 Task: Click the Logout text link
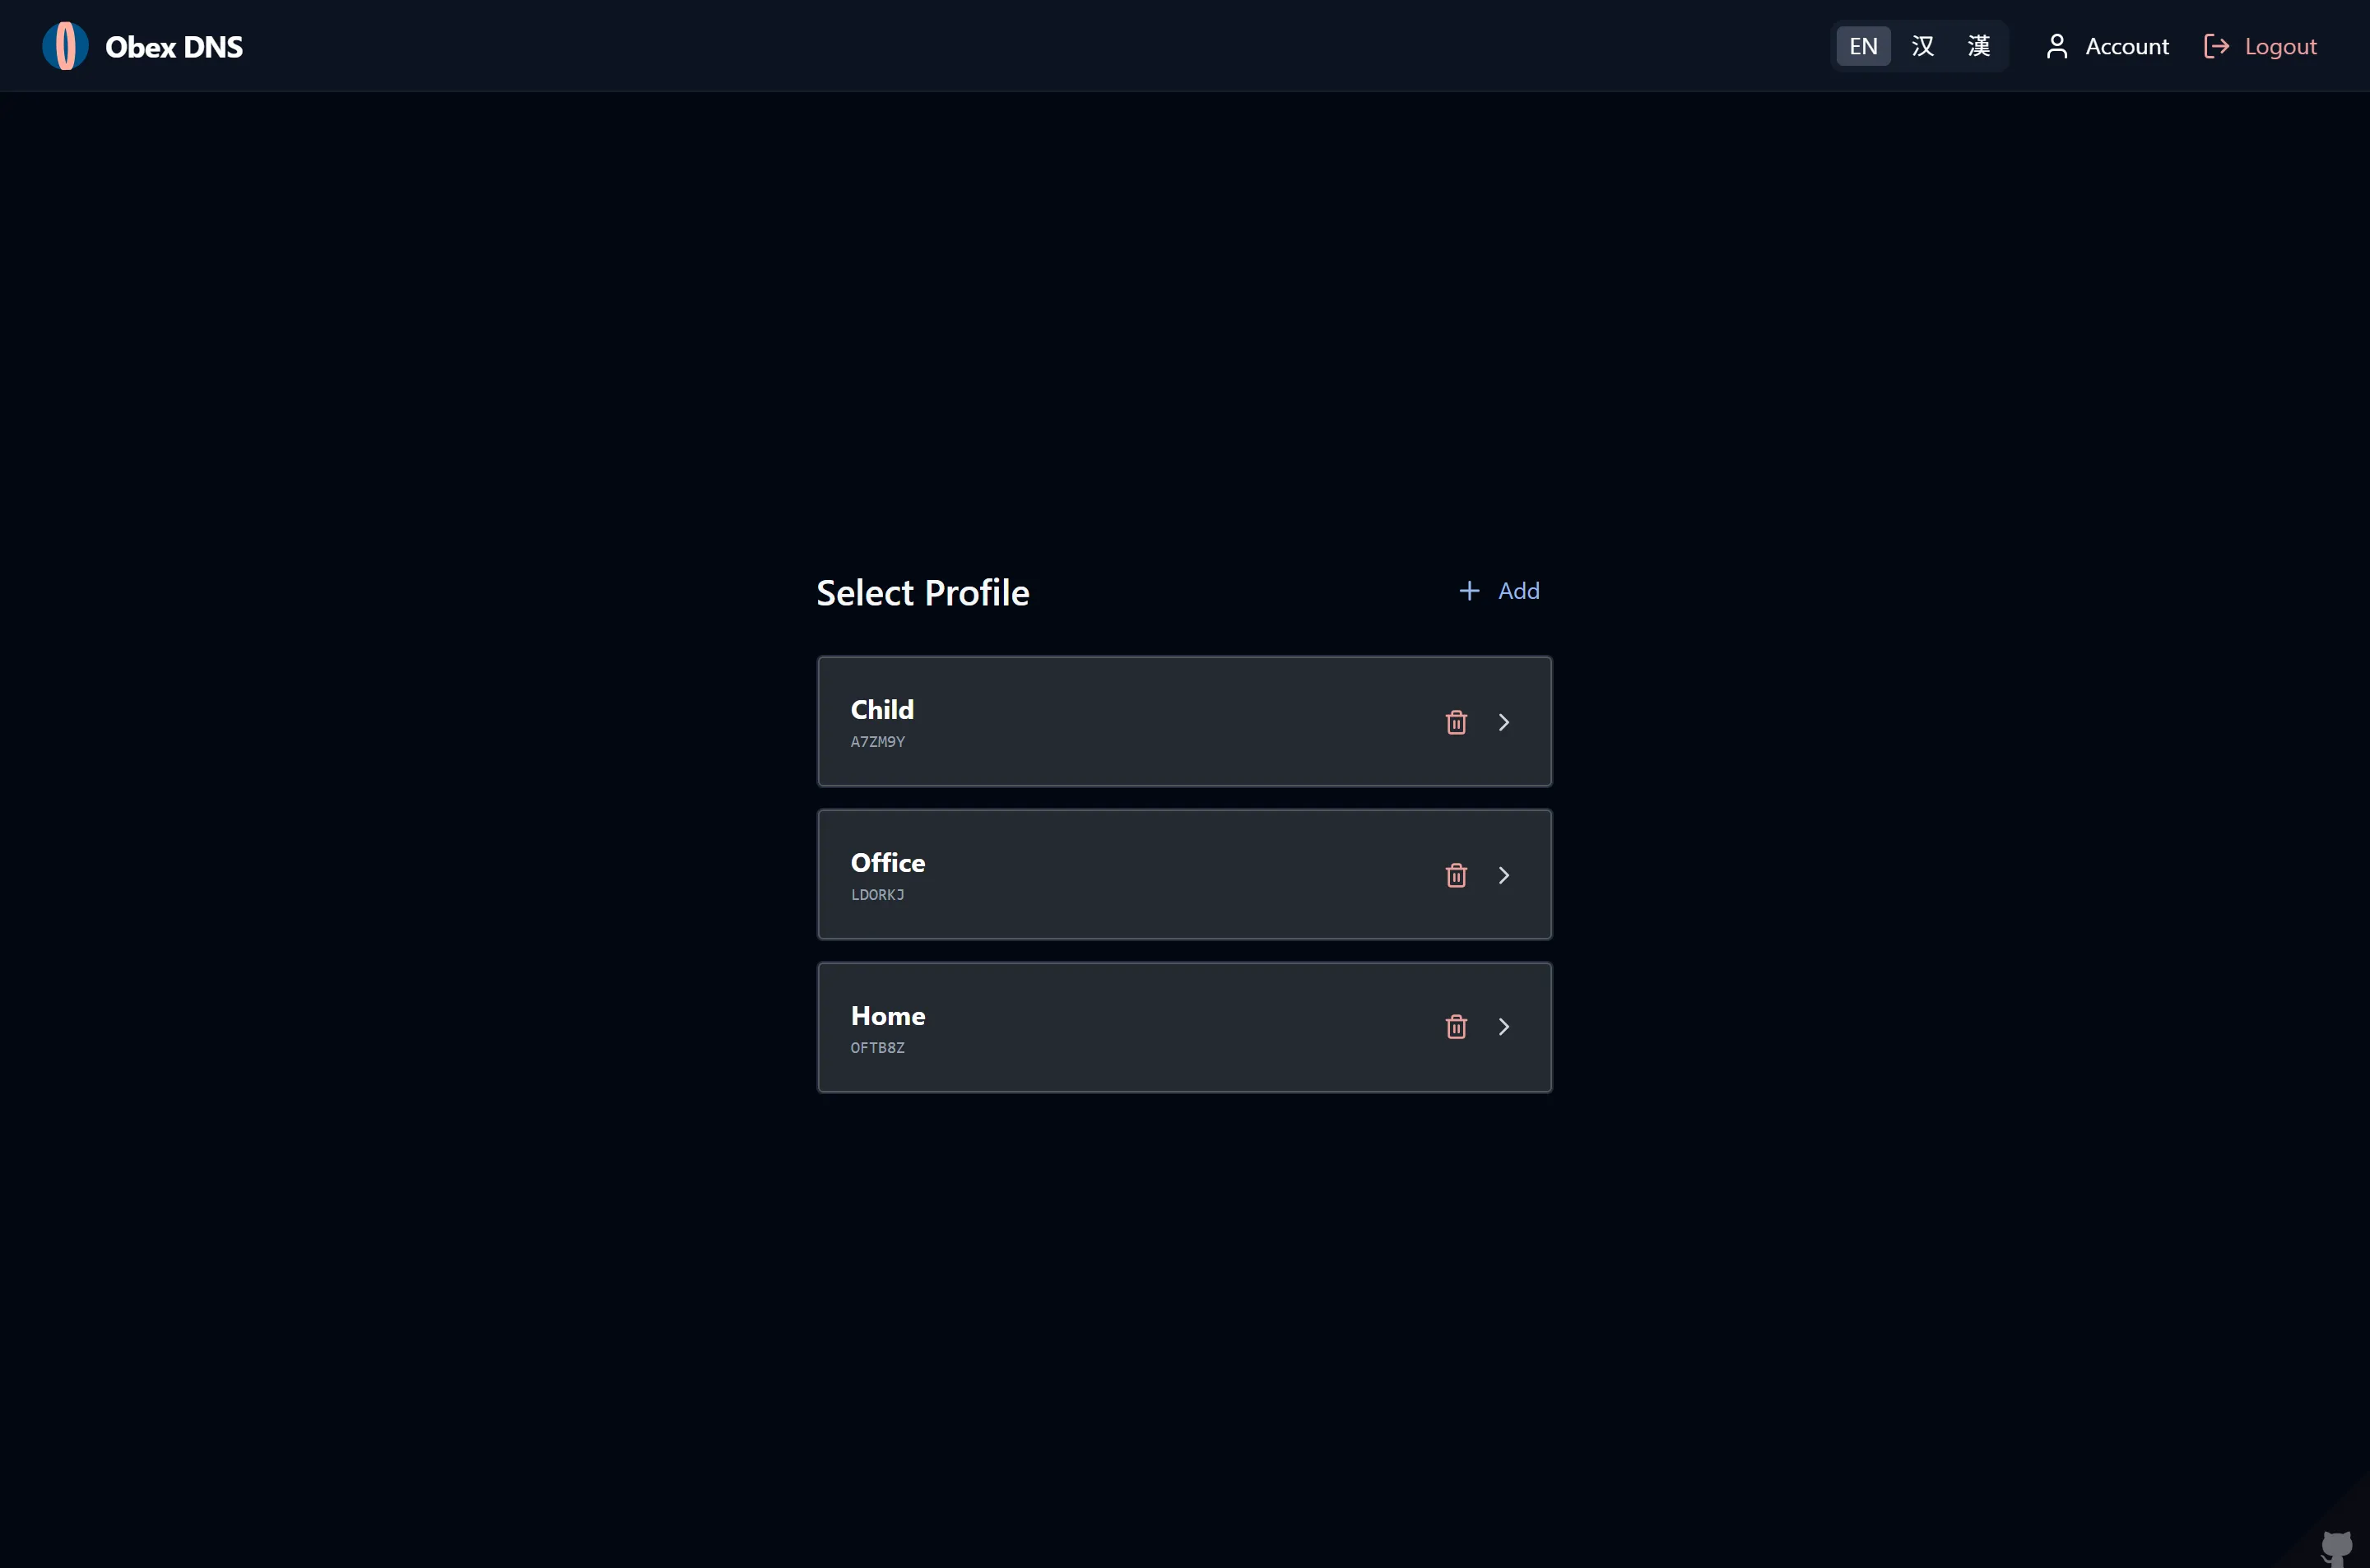coord(2280,47)
